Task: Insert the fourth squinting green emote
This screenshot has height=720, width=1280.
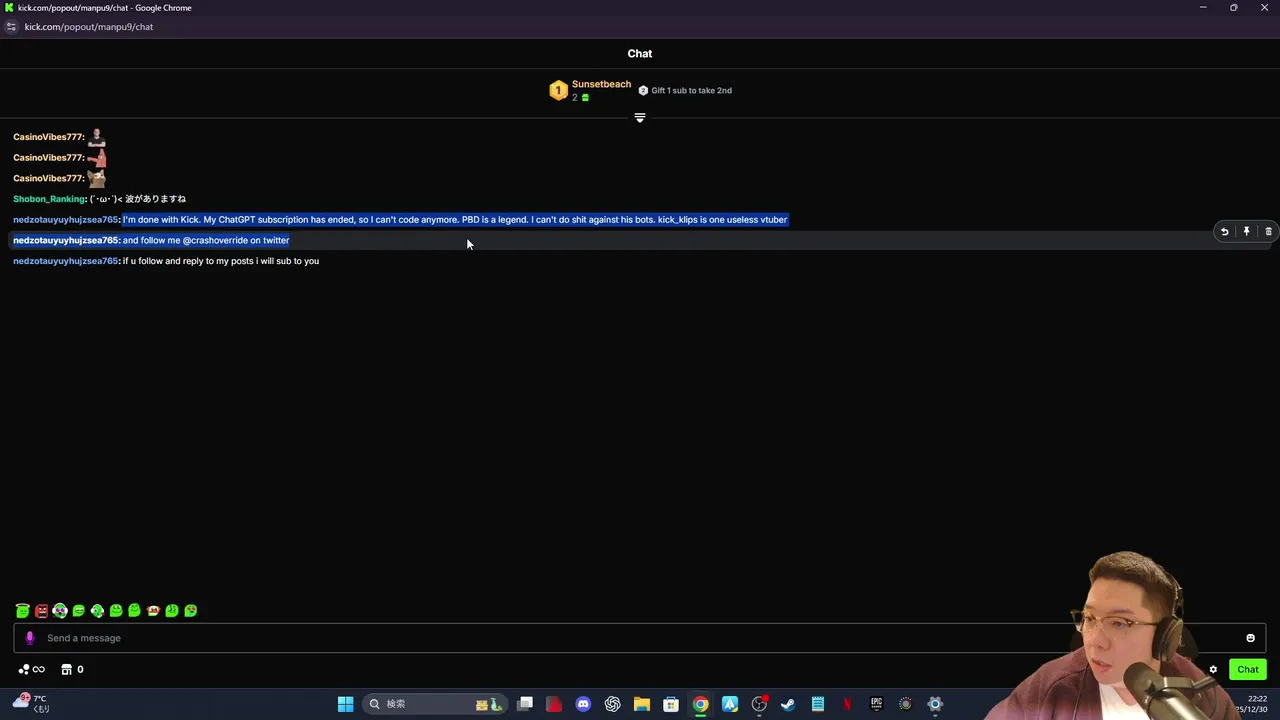Action: (x=78, y=610)
